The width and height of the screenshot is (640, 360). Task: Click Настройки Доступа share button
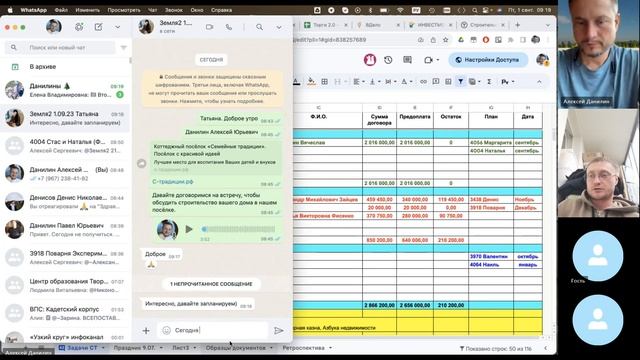point(487,60)
